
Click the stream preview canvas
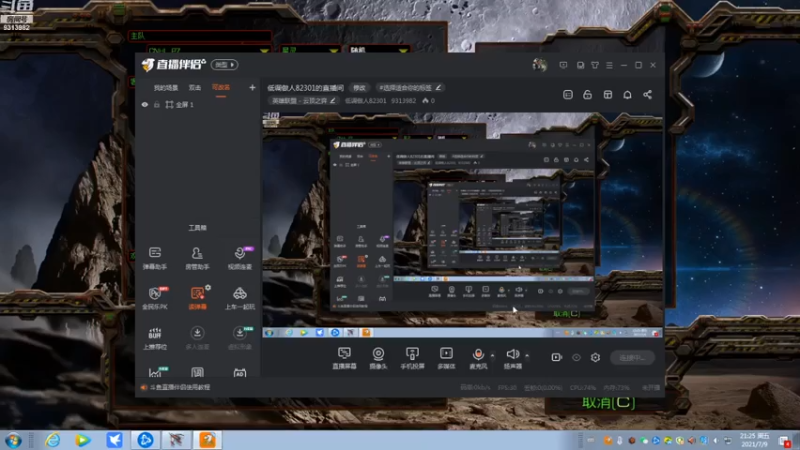[463, 225]
